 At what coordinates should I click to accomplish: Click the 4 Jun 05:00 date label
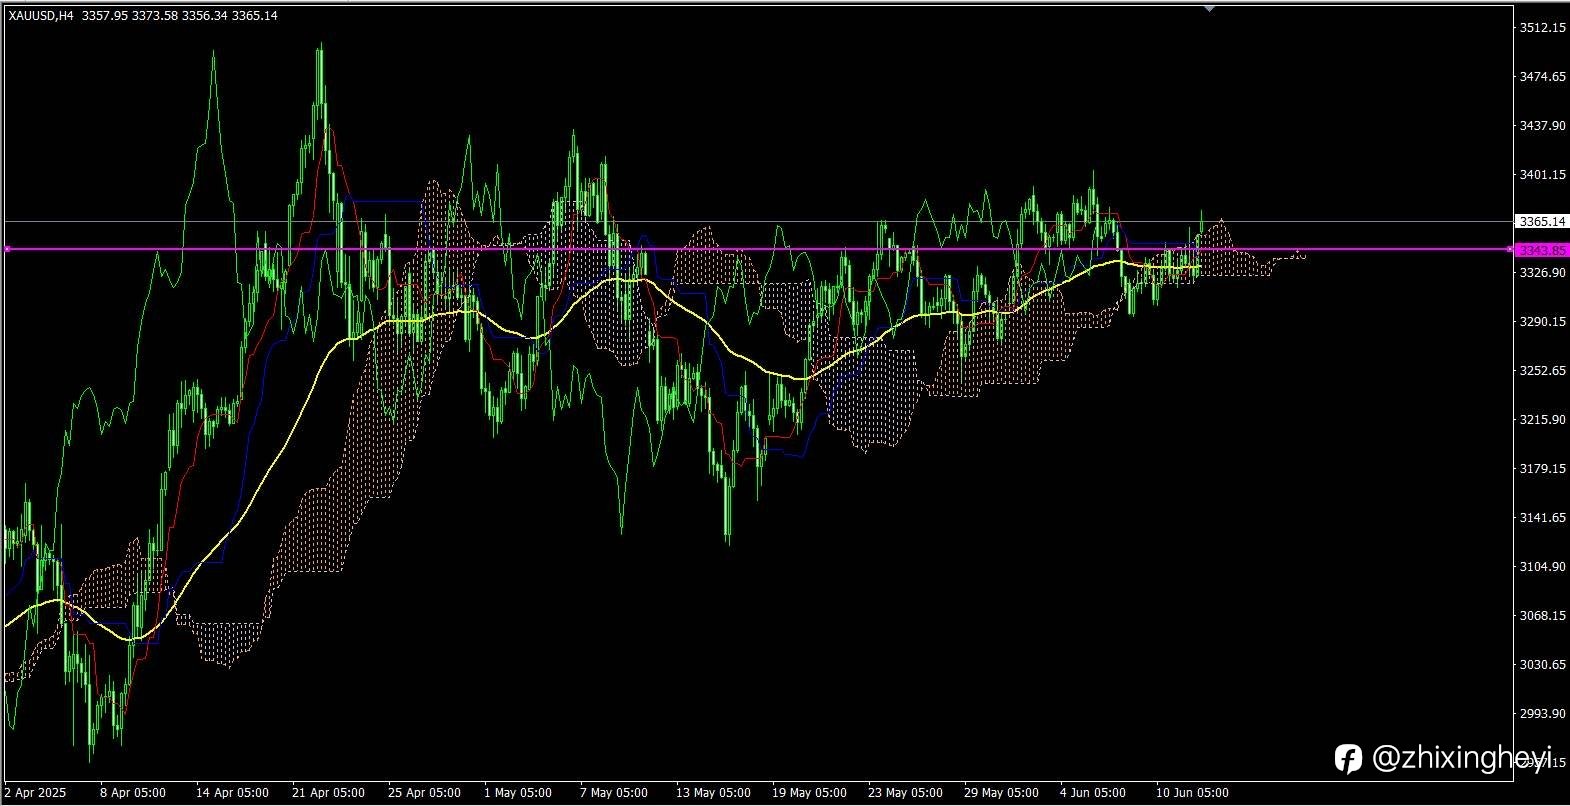[x=1095, y=793]
